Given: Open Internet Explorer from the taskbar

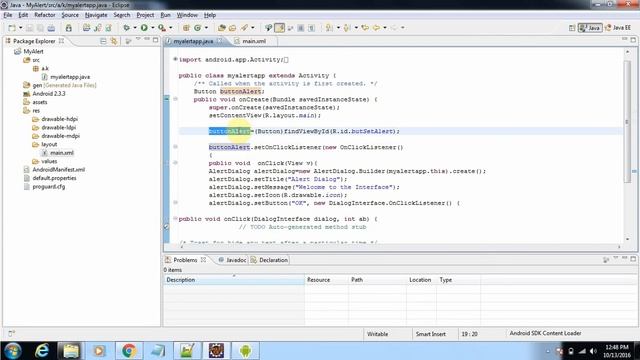Looking at the screenshot, I should point(42,351).
